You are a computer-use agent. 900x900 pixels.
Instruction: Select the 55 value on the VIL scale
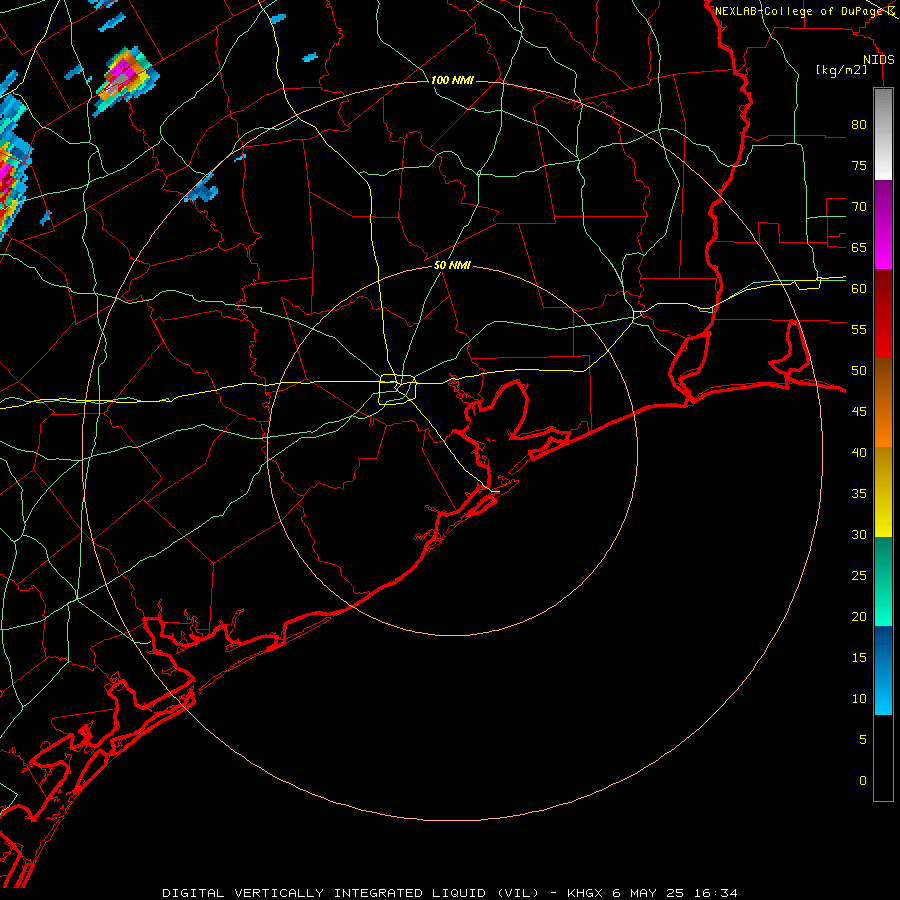click(x=859, y=329)
